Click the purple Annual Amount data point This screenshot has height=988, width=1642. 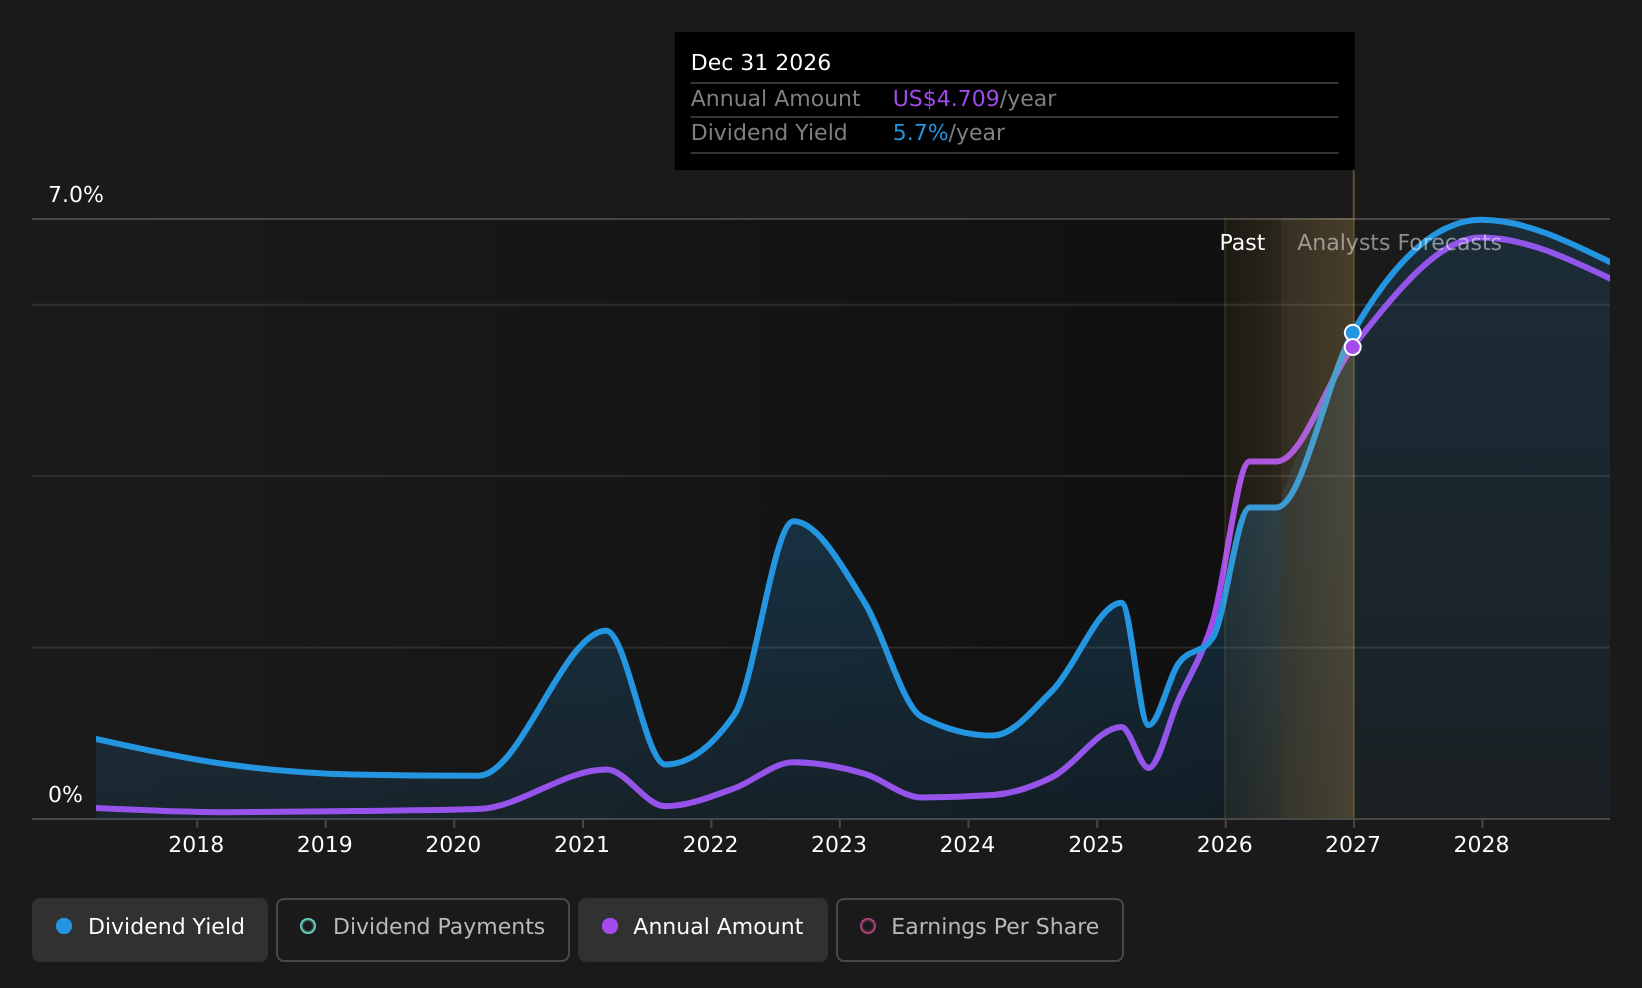click(1352, 347)
